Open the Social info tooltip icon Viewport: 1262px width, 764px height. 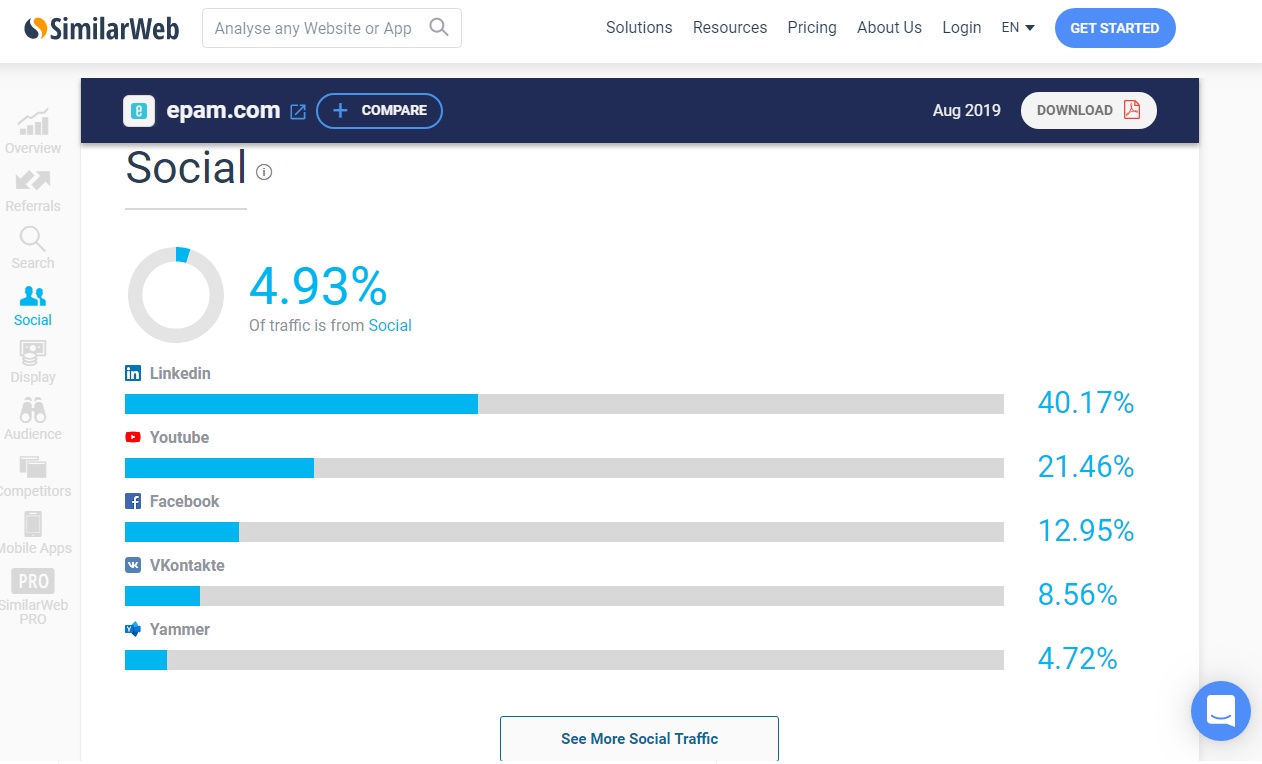coord(264,172)
